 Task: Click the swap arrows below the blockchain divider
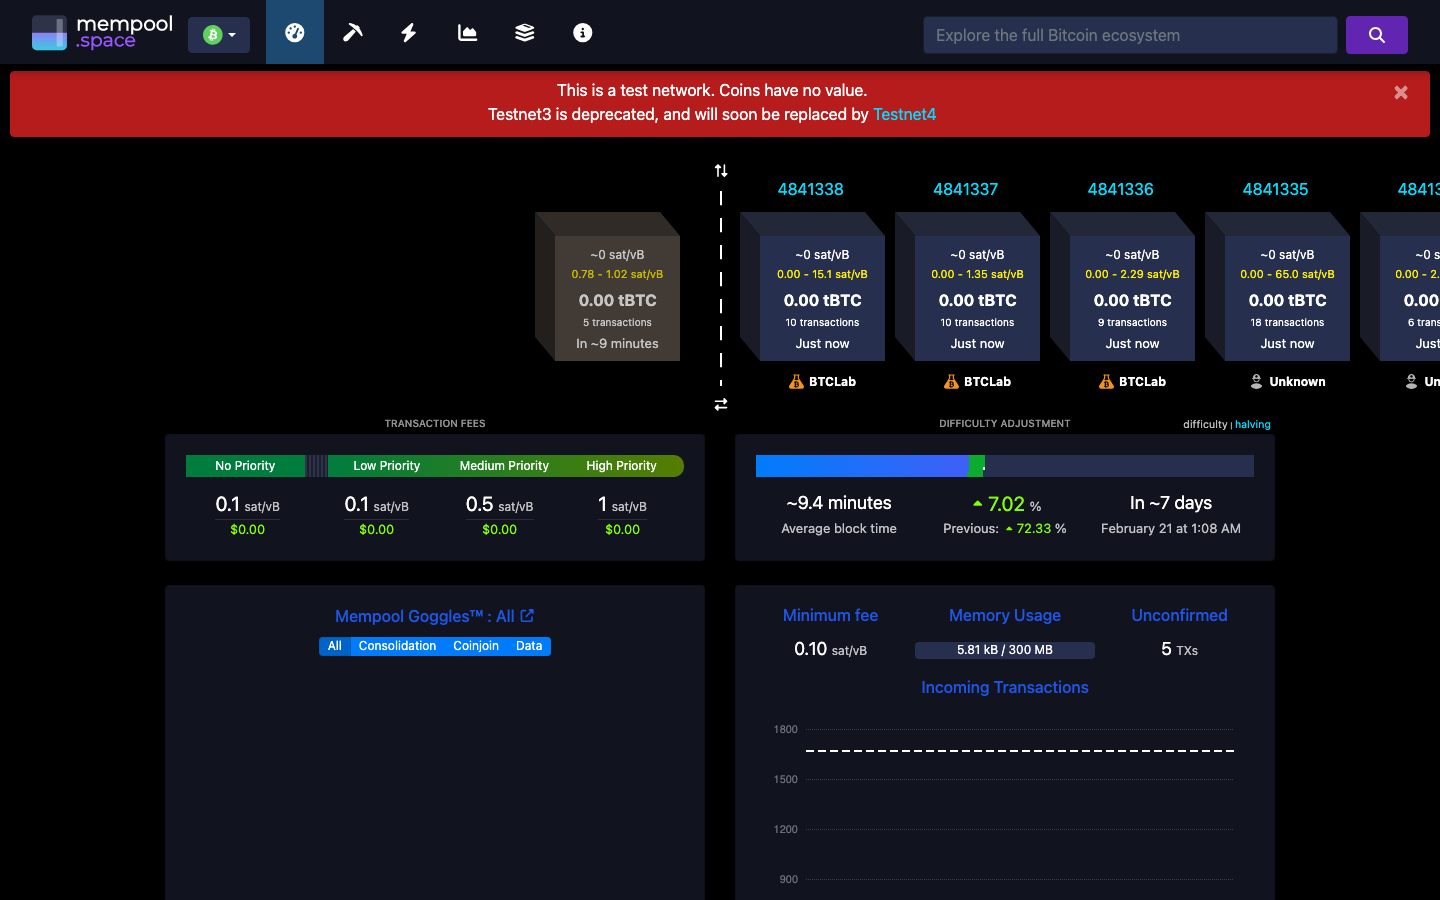pos(721,404)
